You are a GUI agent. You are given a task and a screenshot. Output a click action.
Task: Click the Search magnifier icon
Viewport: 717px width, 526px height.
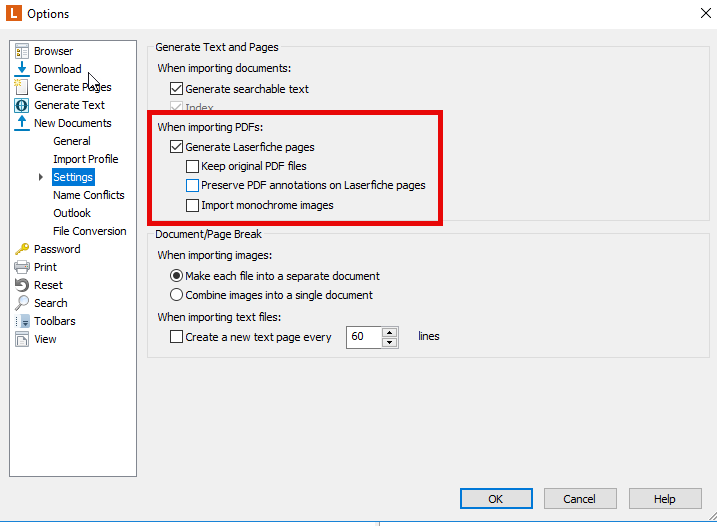click(21, 303)
